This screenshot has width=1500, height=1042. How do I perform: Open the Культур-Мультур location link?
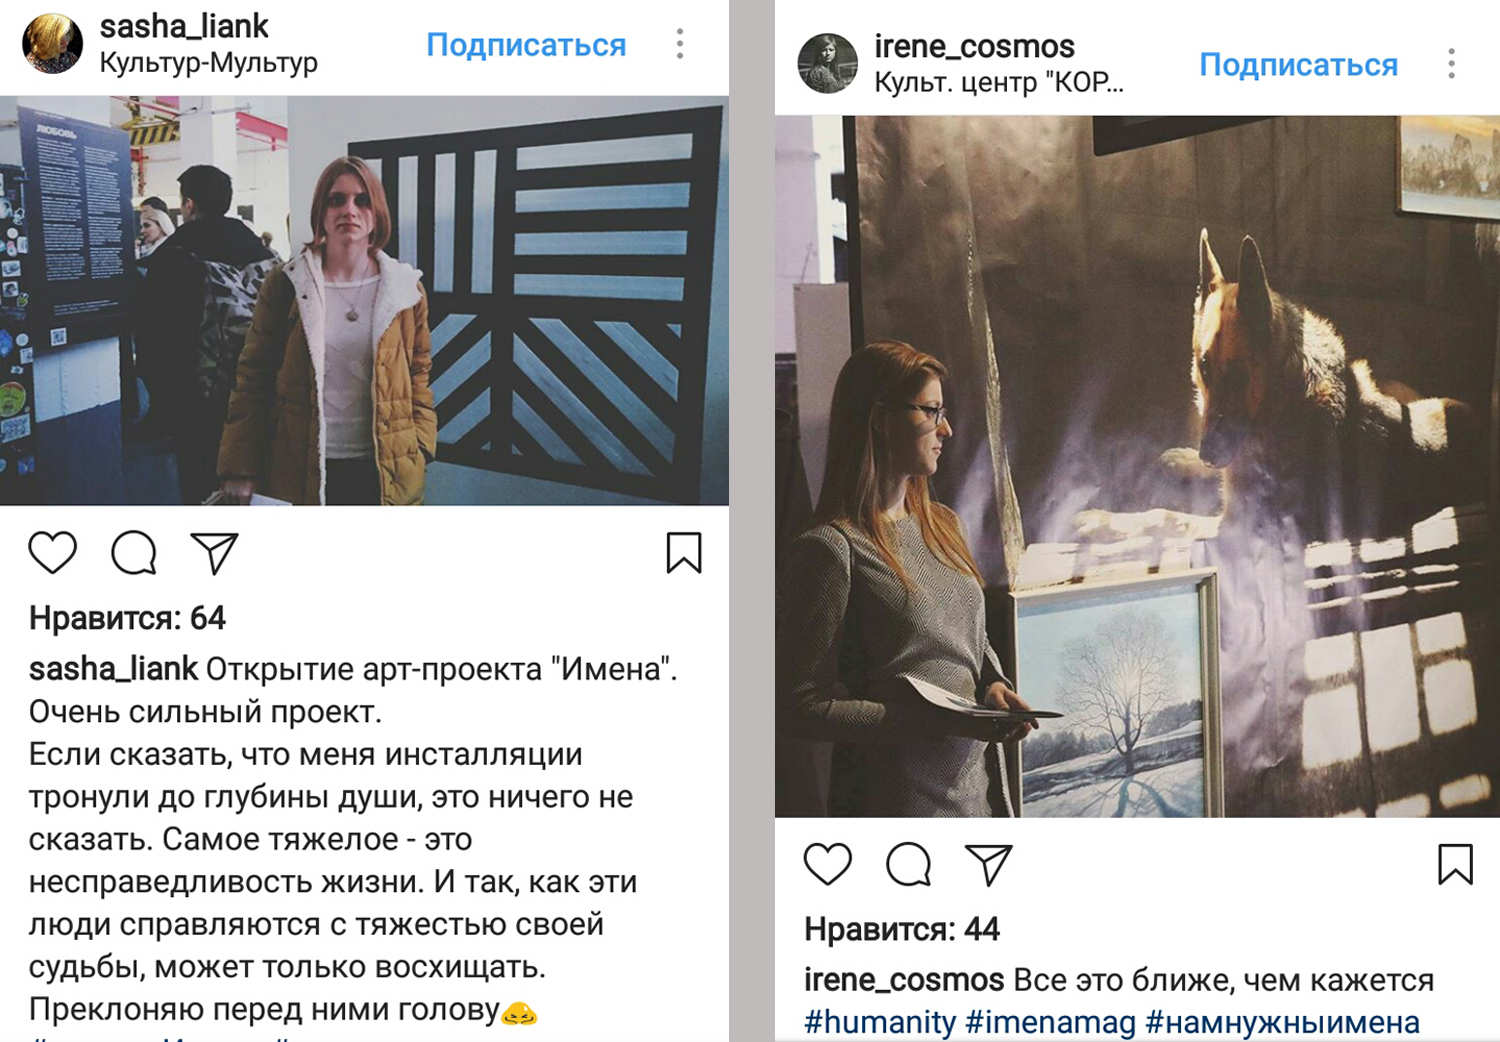[x=208, y=63]
